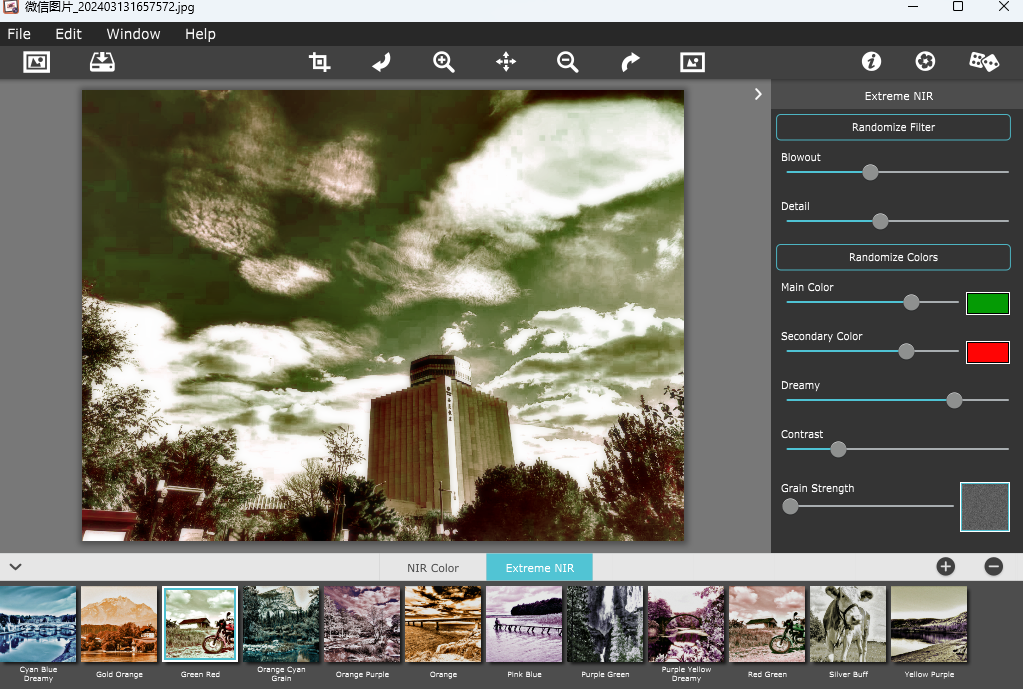Image resolution: width=1023 pixels, height=689 pixels.
Task: Zoom in on the photo
Action: [444, 62]
